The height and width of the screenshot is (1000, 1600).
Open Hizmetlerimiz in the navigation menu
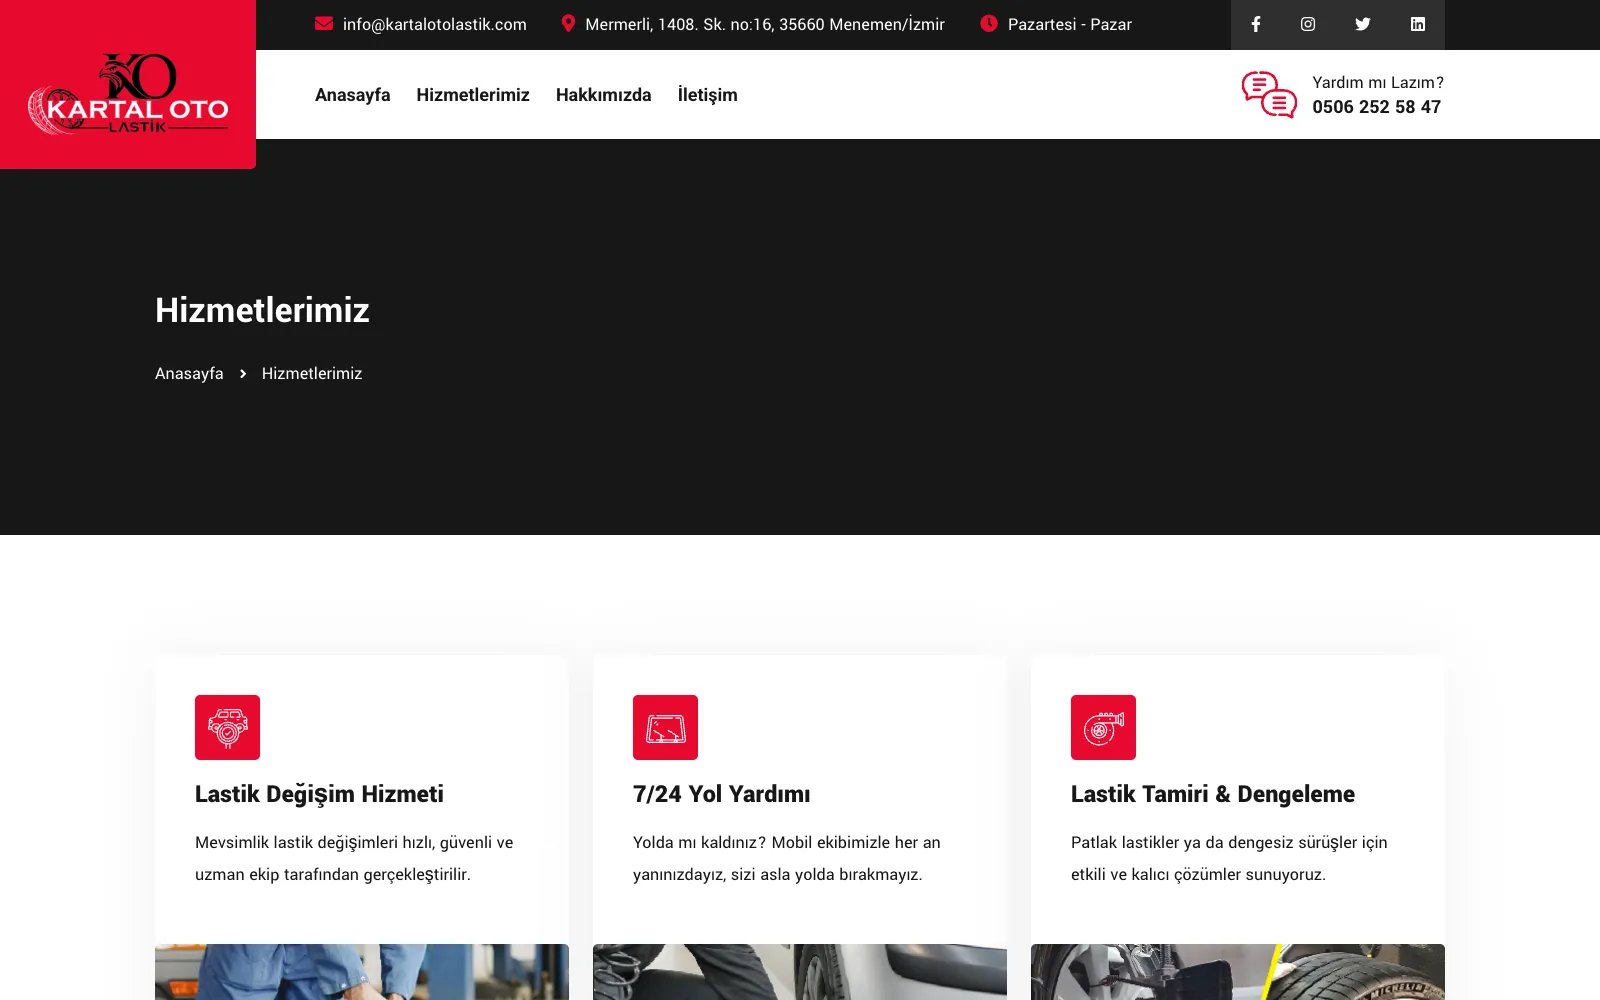(473, 95)
